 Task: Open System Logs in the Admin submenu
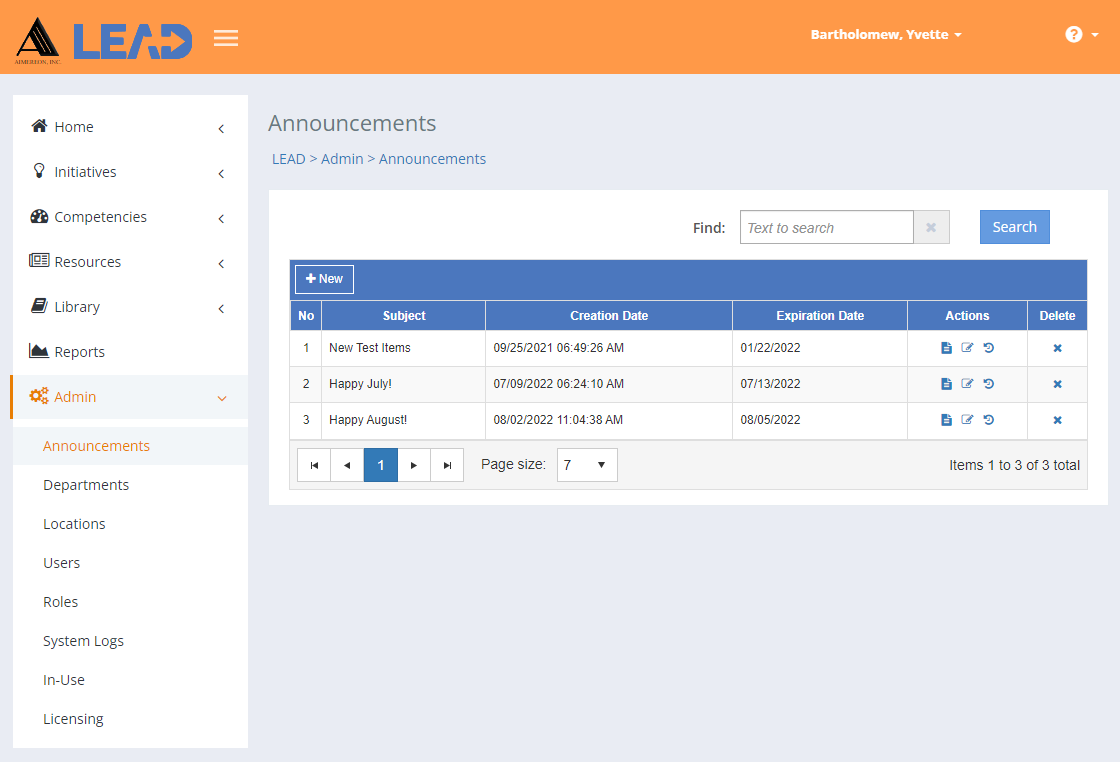coord(84,641)
